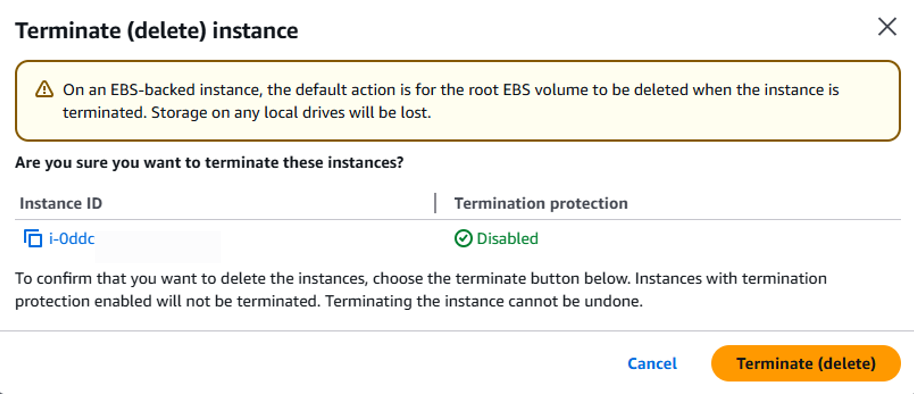Click the column divider between the table headers
Image resolution: width=914 pixels, height=398 pixels.
(435, 203)
